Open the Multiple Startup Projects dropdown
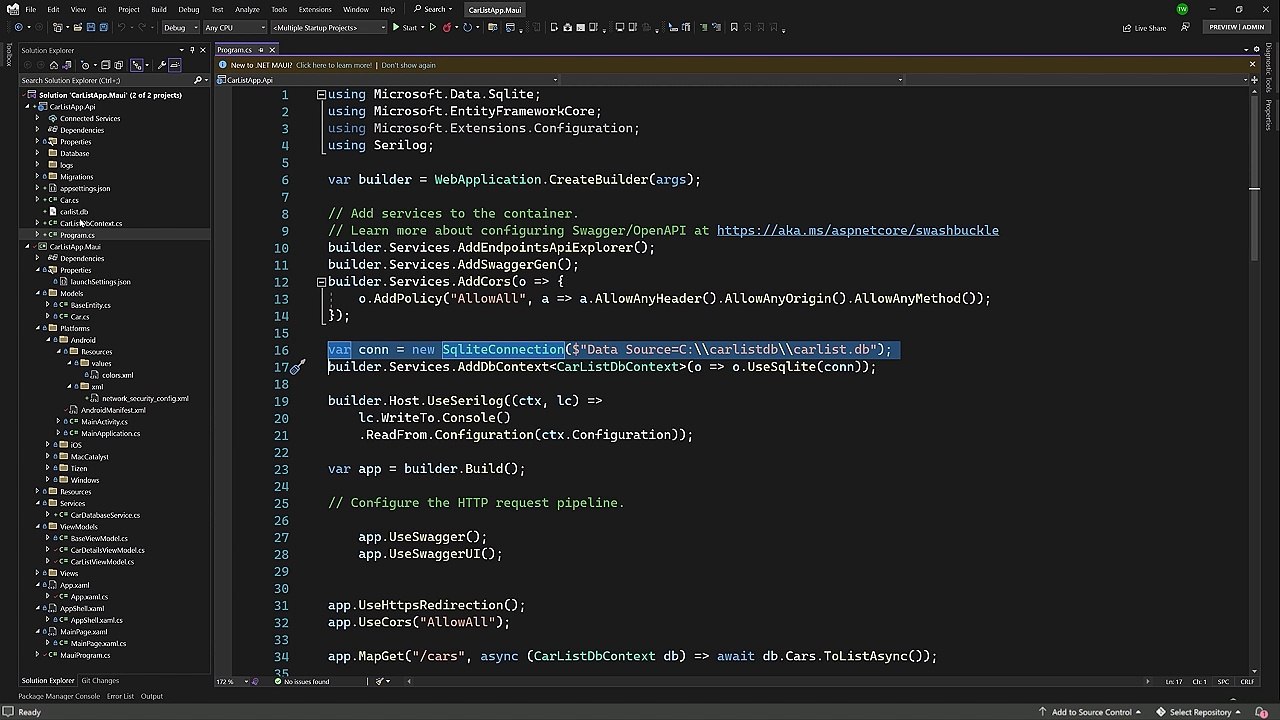Viewport: 1280px width, 720px height. 328,27
